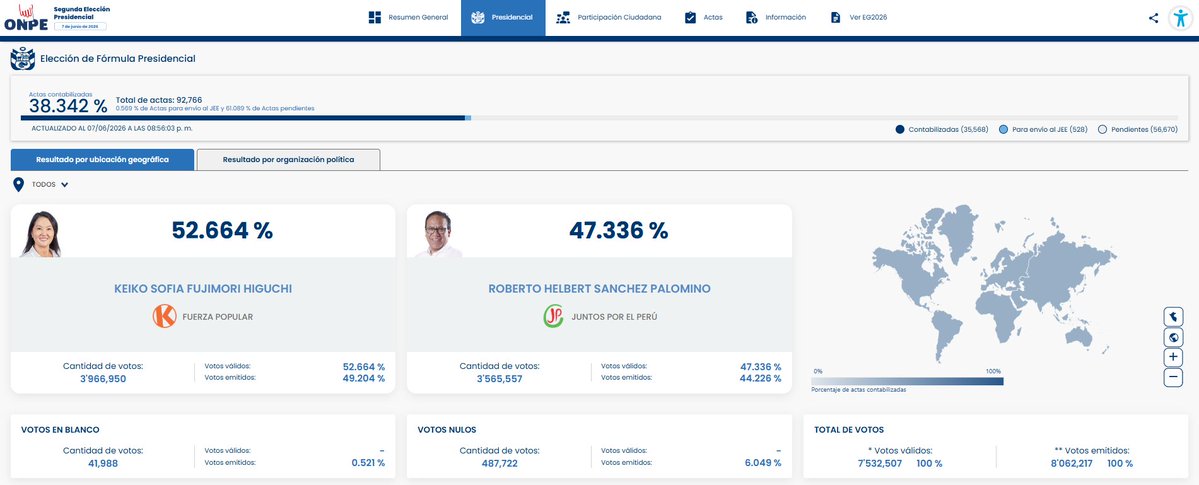
Task: Click the ACTUALIZADO AL timestamp text
Action: pyautogui.click(x=112, y=128)
